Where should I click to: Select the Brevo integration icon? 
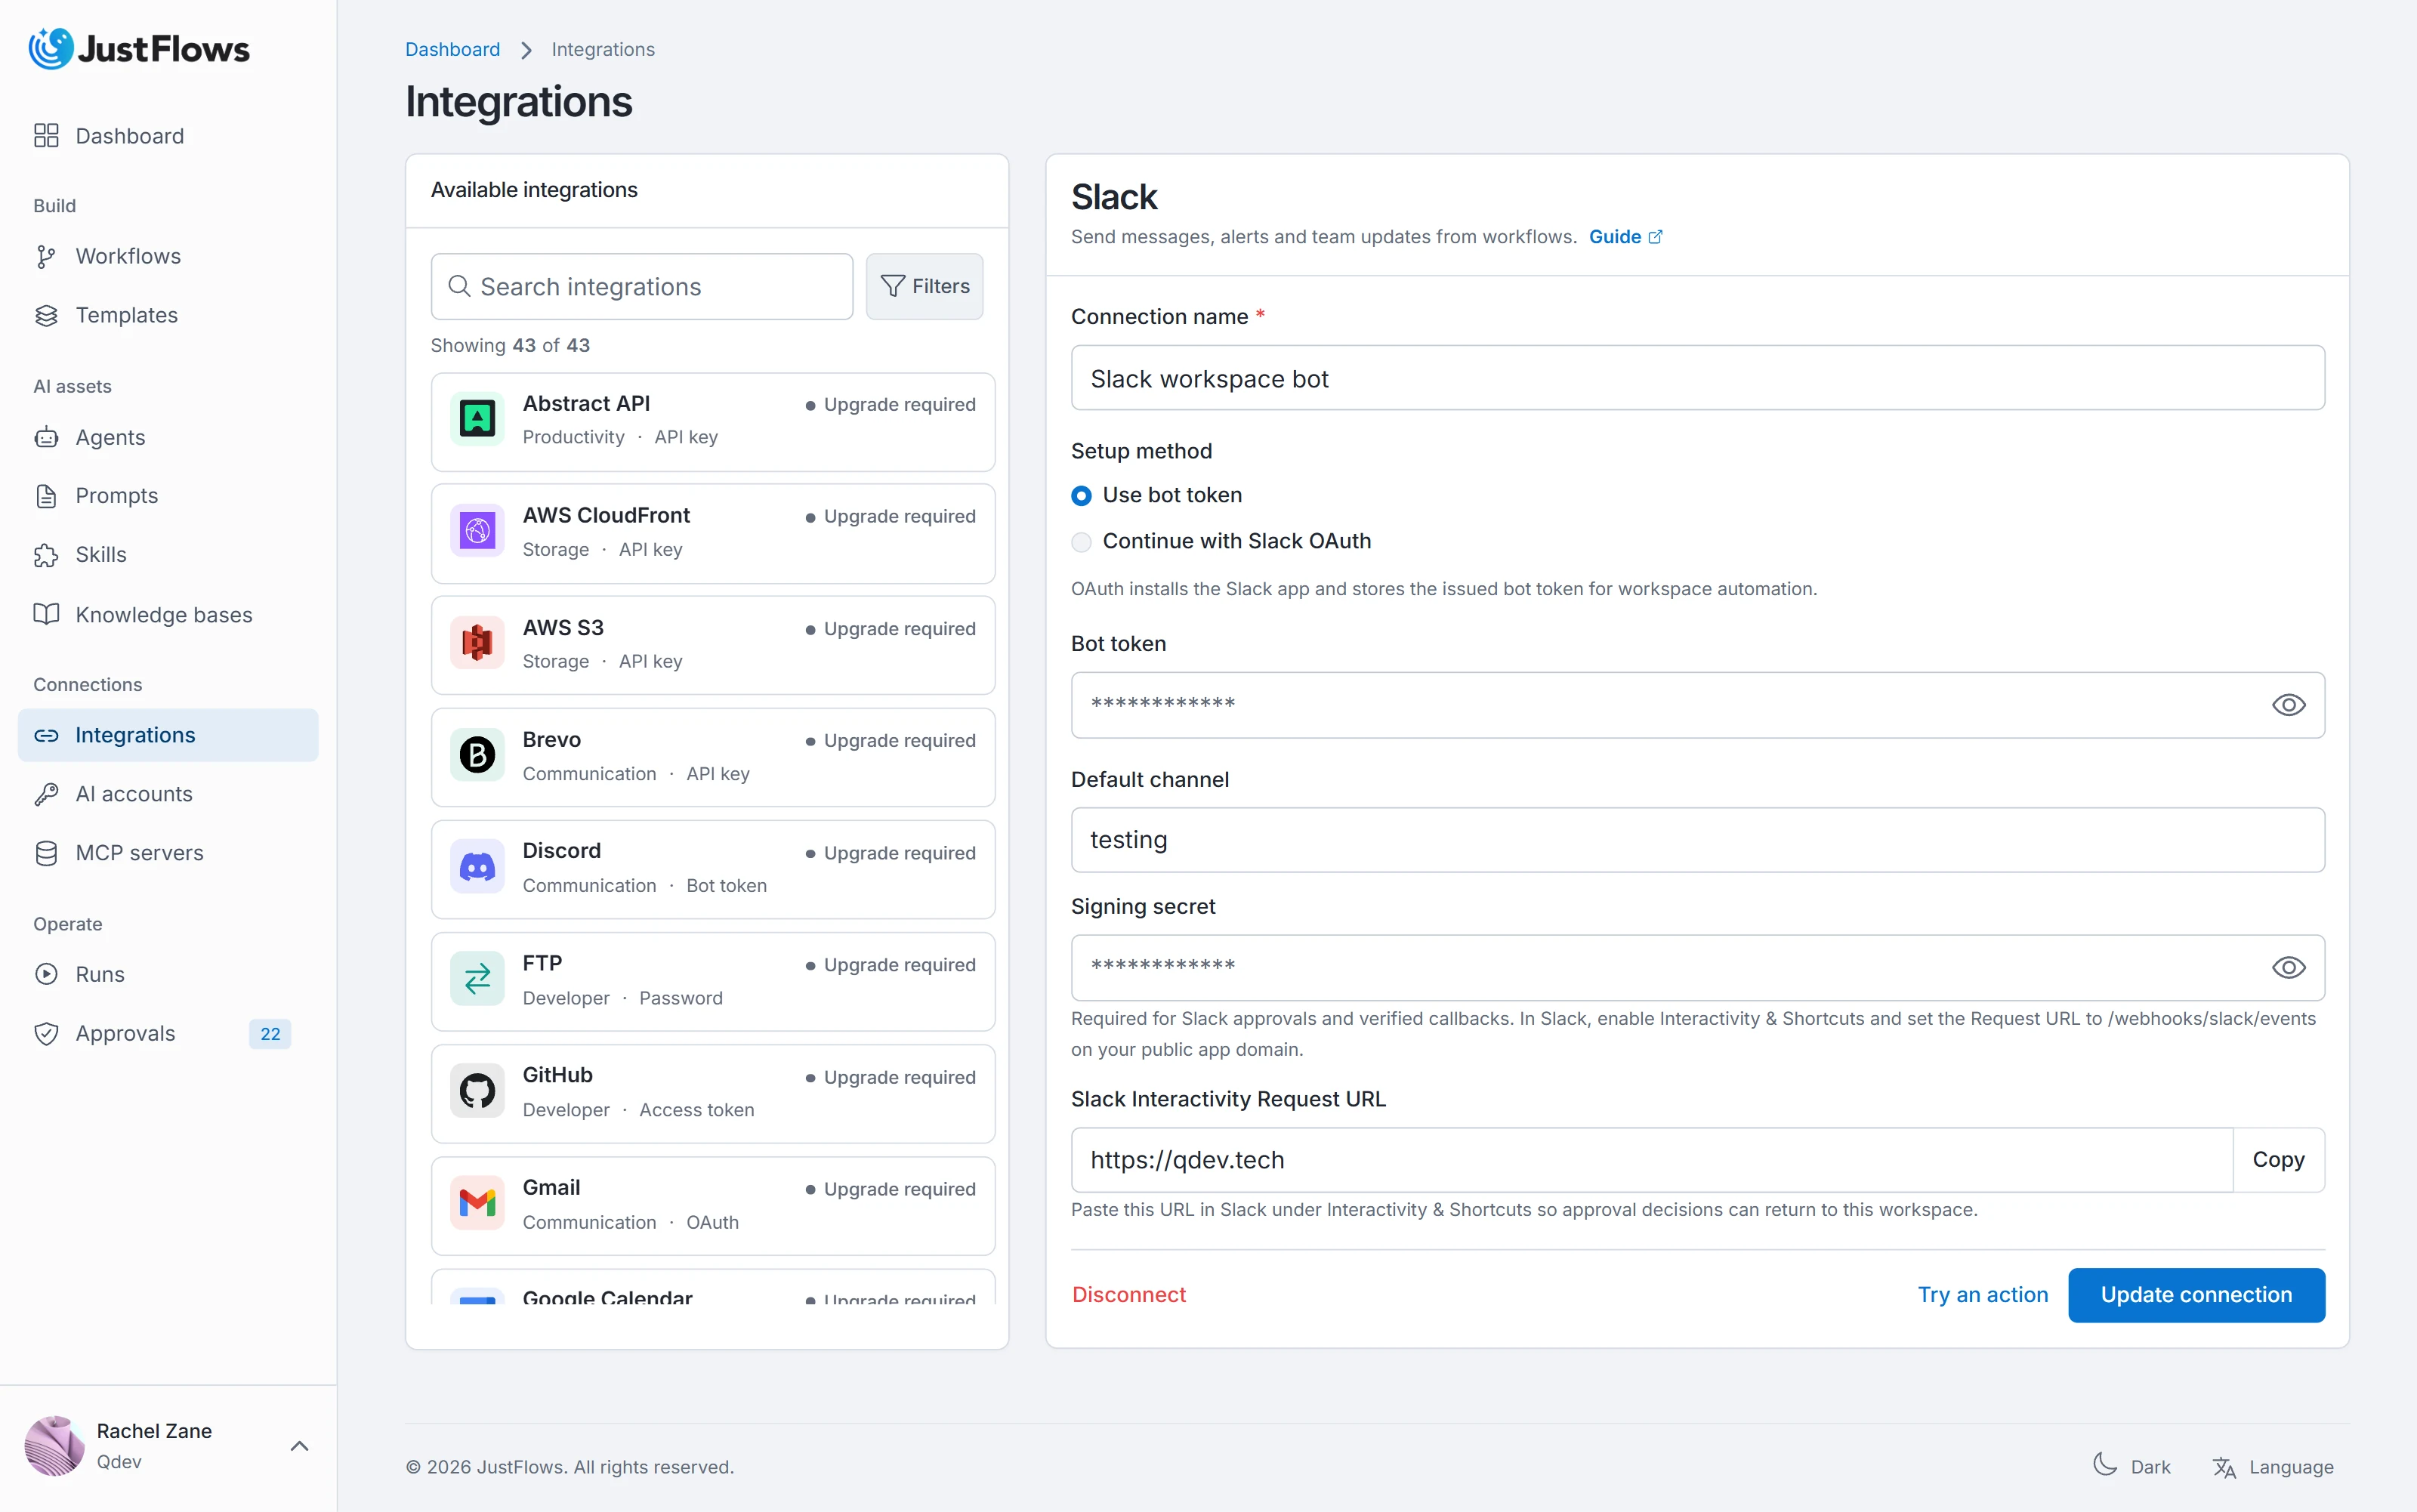click(x=477, y=755)
